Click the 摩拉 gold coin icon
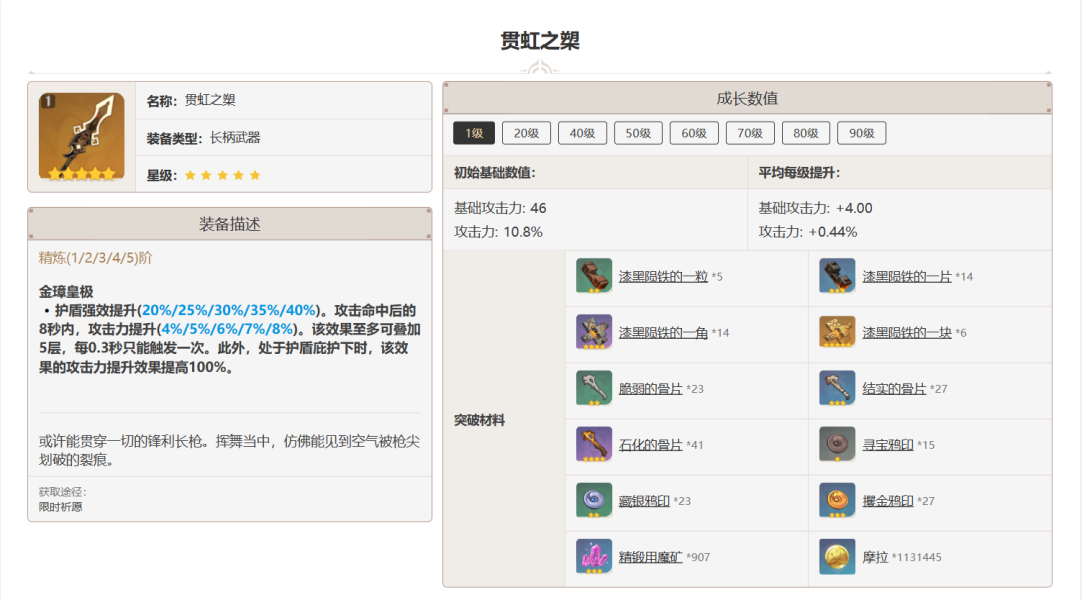Screen dimensions: 1082x600 837,556
